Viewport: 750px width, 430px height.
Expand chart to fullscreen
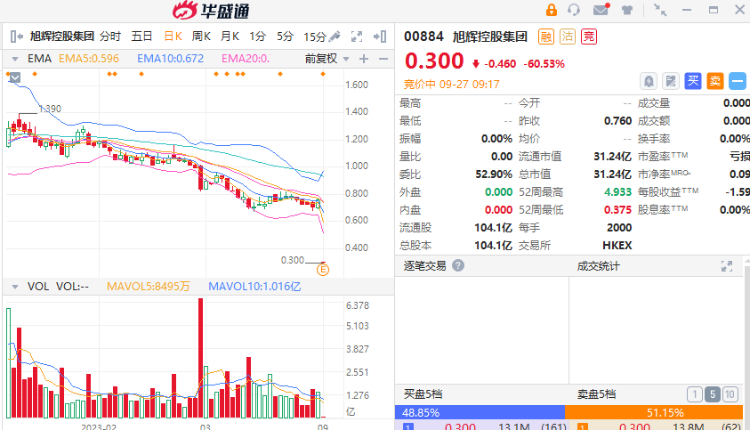(x=356, y=36)
